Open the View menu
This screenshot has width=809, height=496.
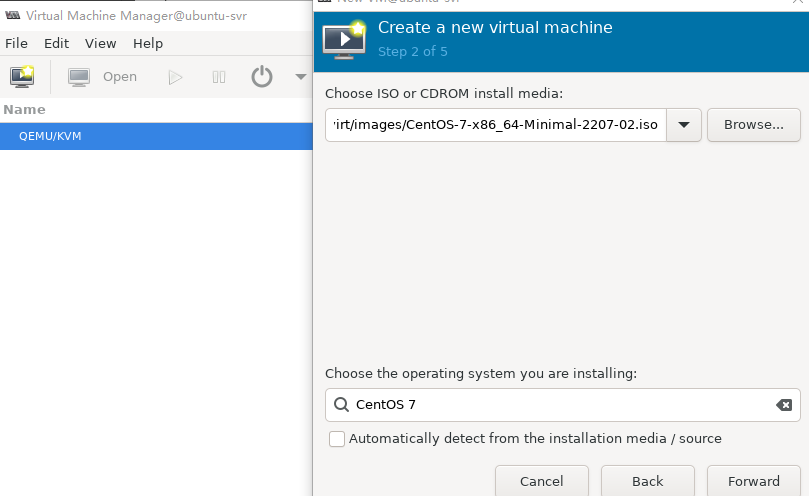point(101,44)
